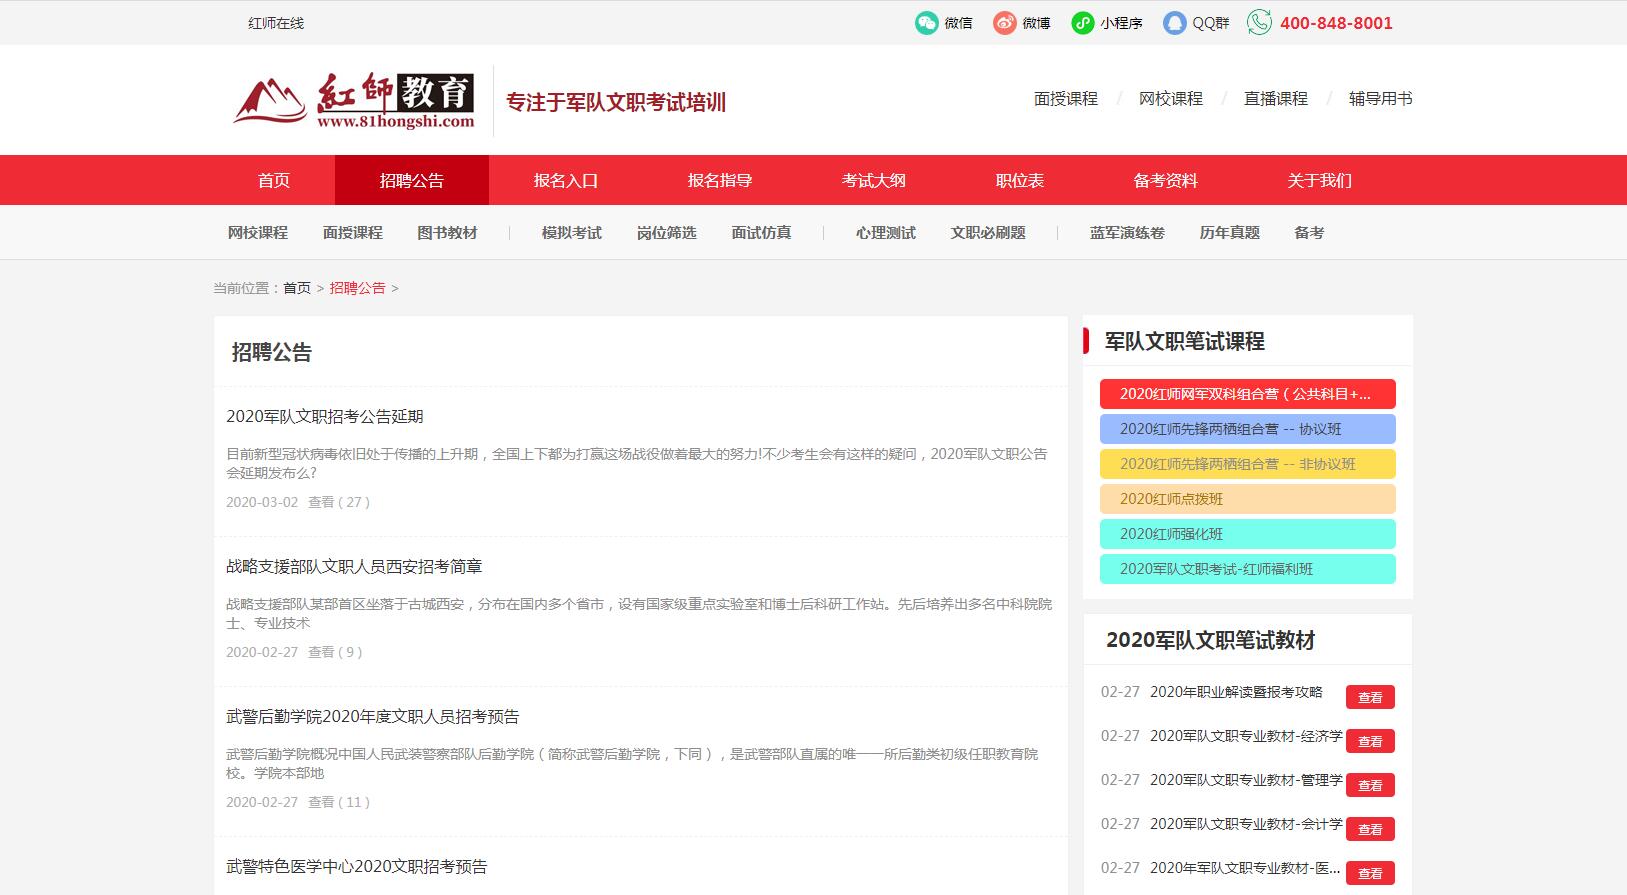Screen dimensions: 1627x895
Task: Open article 2020军队文职招考公告延期
Action: point(325,417)
